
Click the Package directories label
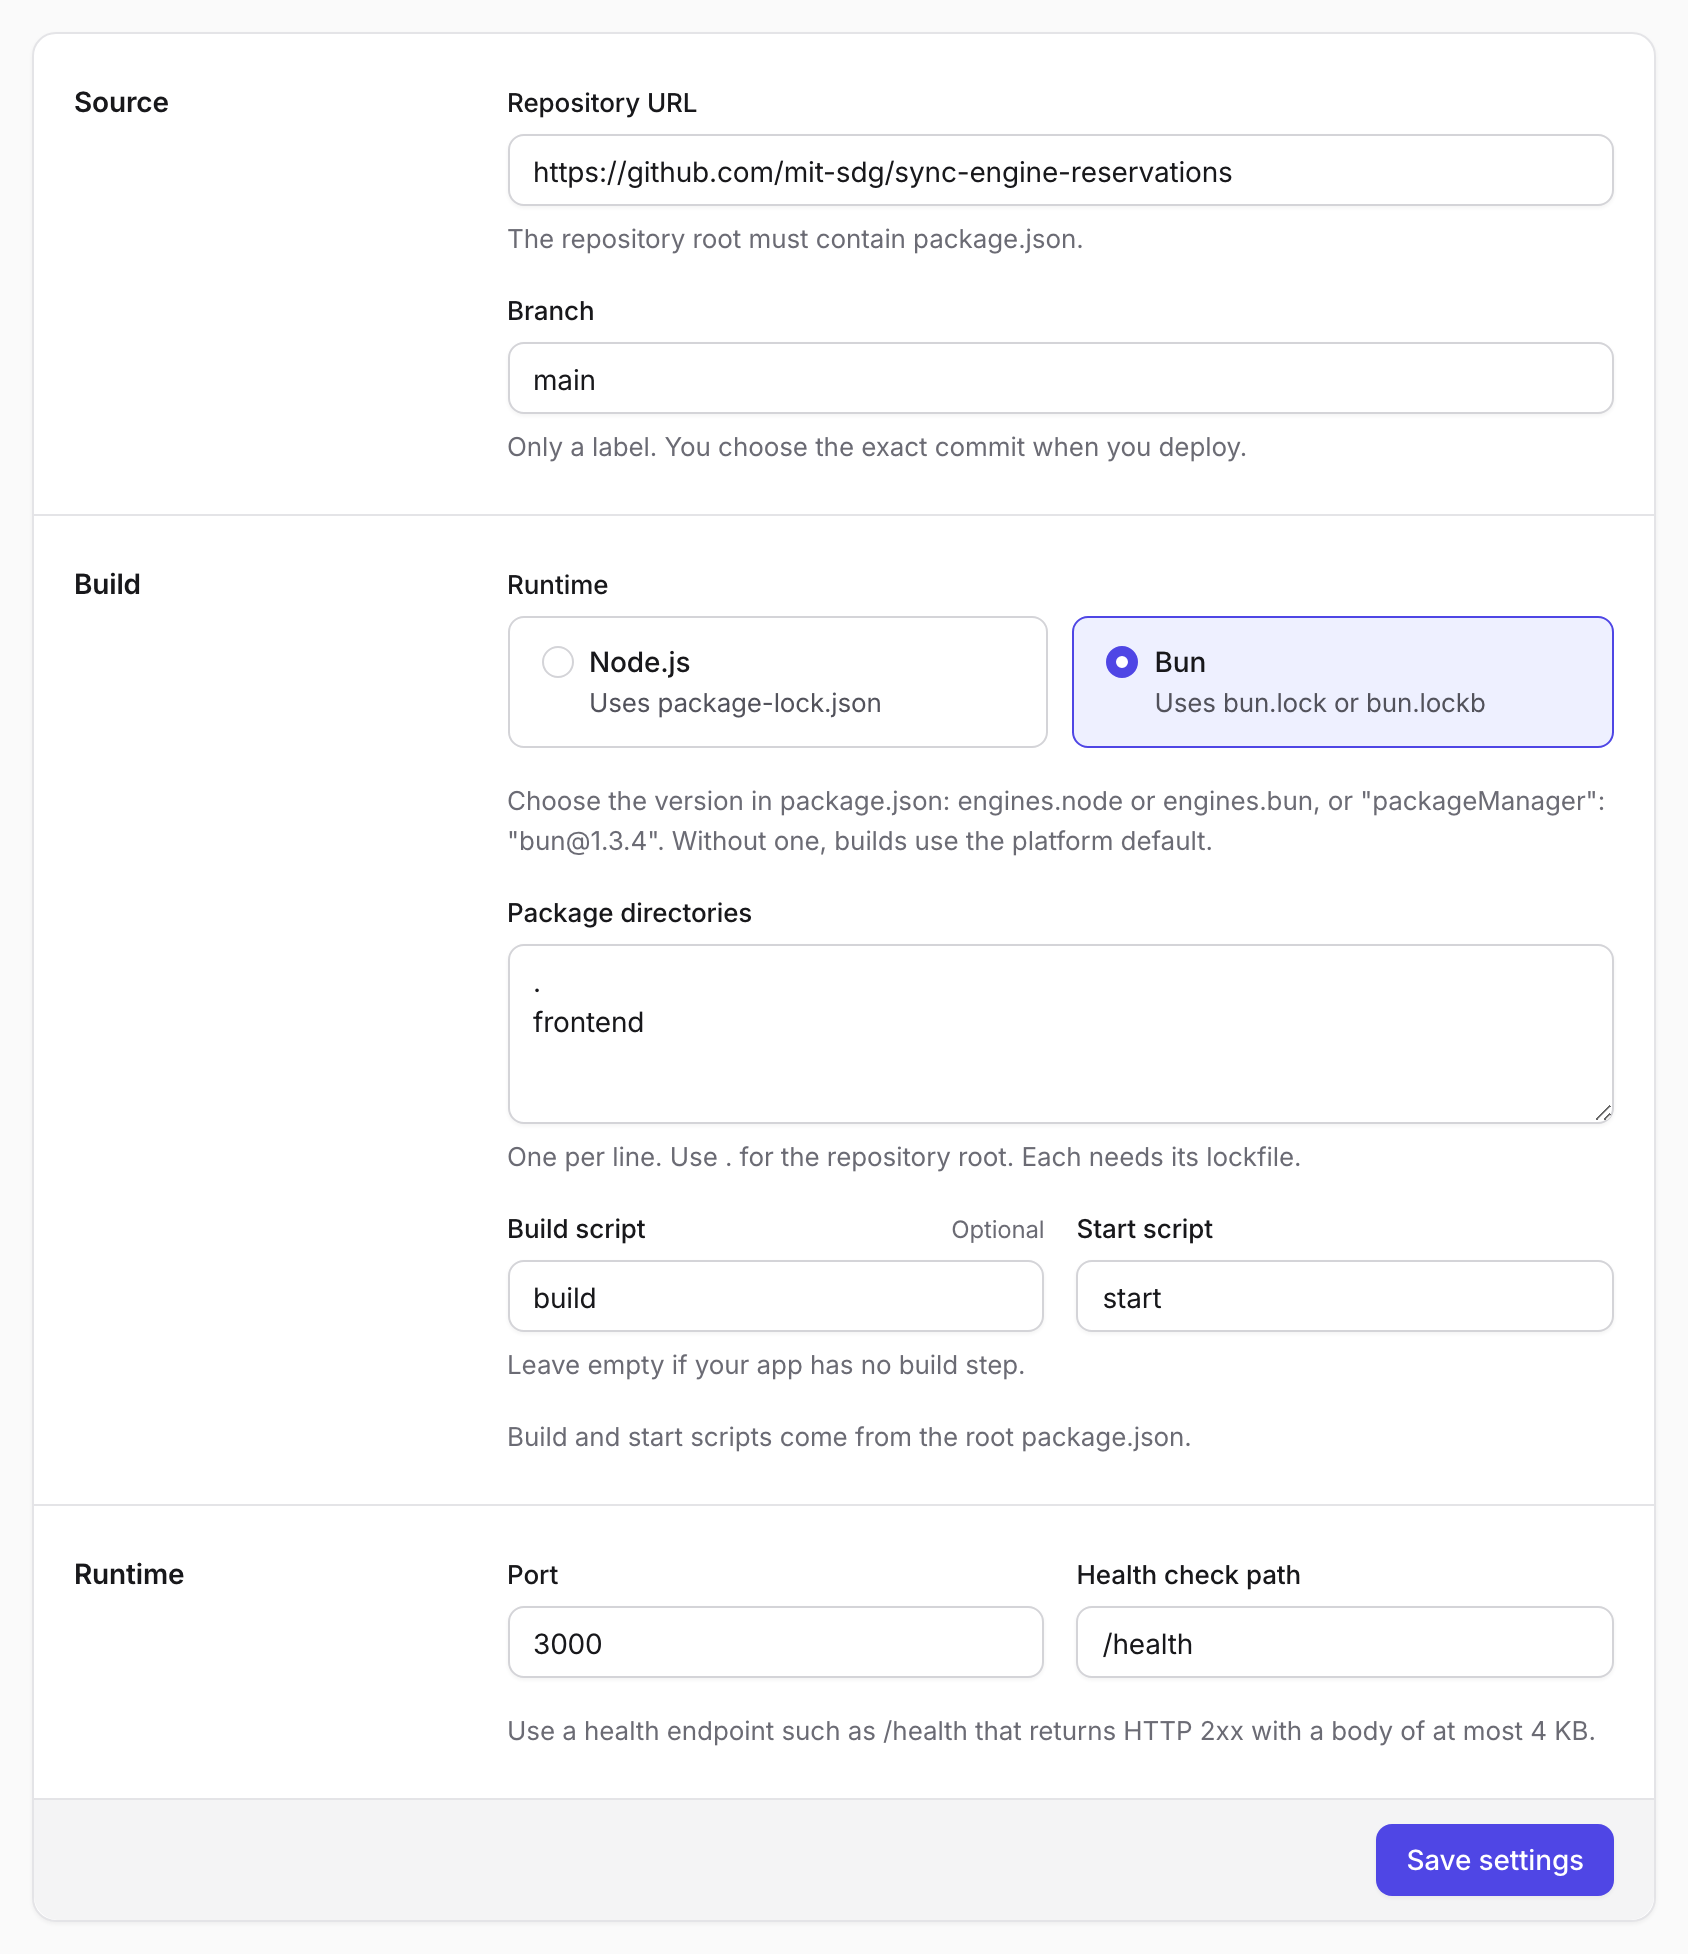pos(629,913)
